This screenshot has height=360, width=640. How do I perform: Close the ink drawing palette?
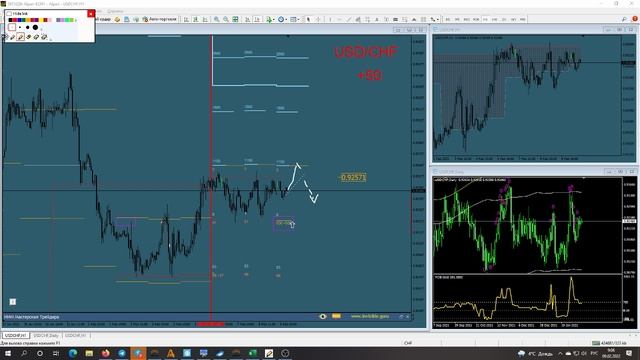click(x=91, y=13)
